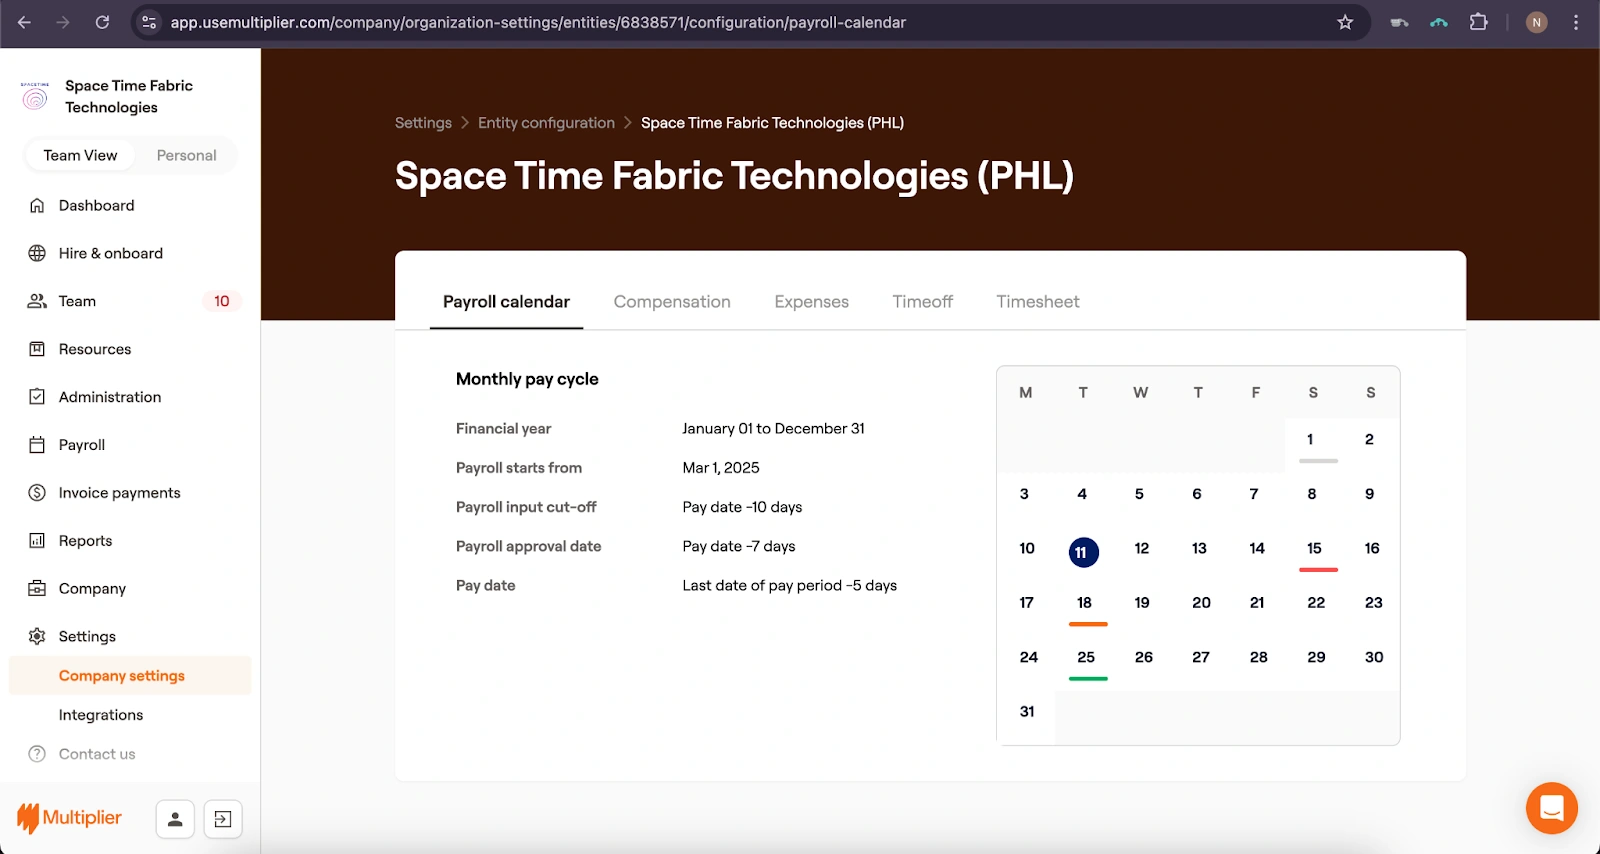Screen dimensions: 1600x854
Task: Go back with browser back arrow
Action: [x=24, y=22]
